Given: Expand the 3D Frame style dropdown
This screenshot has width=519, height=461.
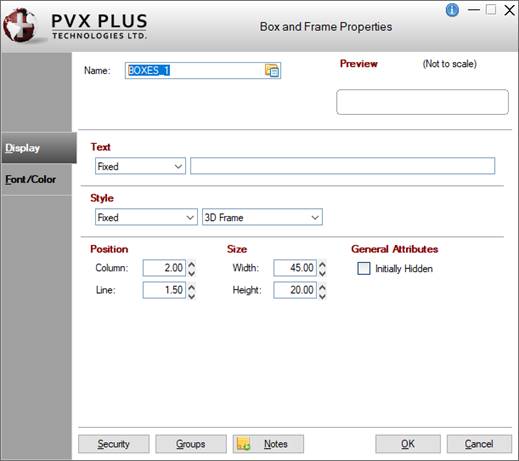Looking at the screenshot, I should [x=262, y=217].
